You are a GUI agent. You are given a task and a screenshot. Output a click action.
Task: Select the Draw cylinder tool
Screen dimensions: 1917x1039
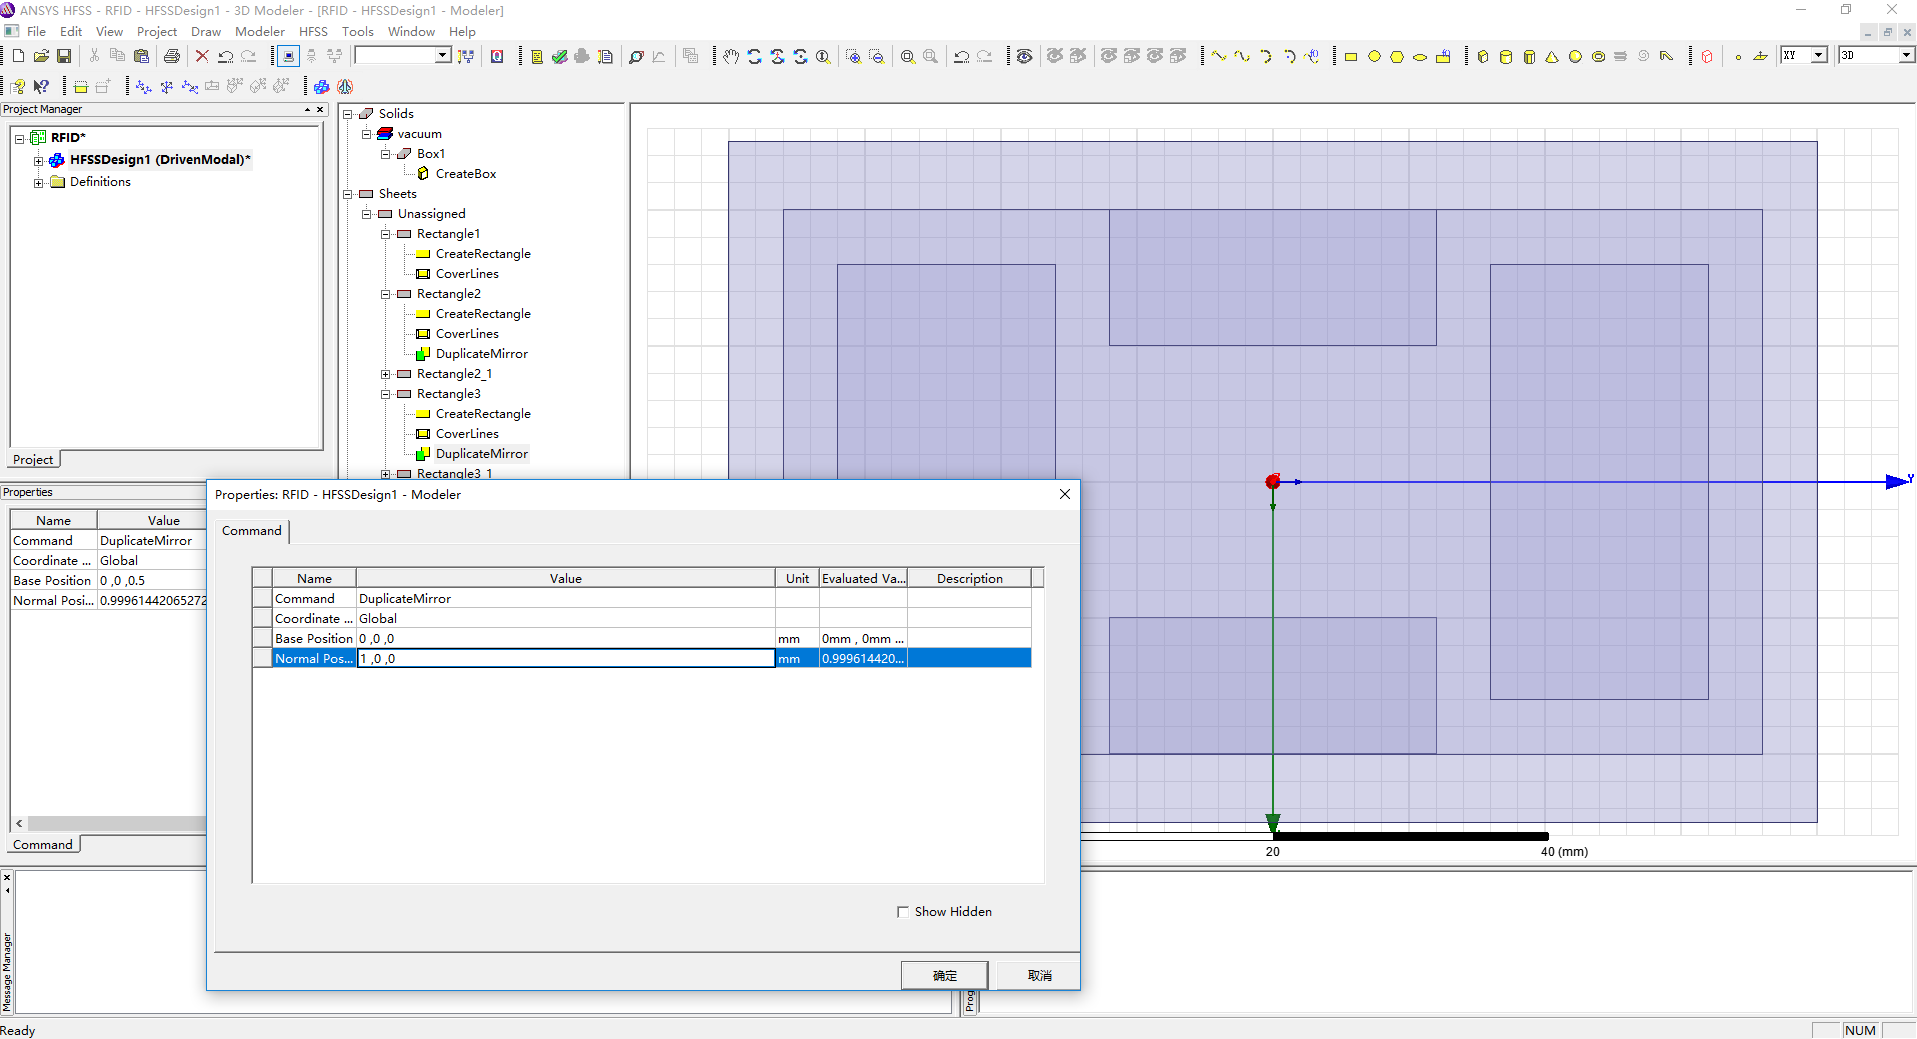coord(1506,57)
